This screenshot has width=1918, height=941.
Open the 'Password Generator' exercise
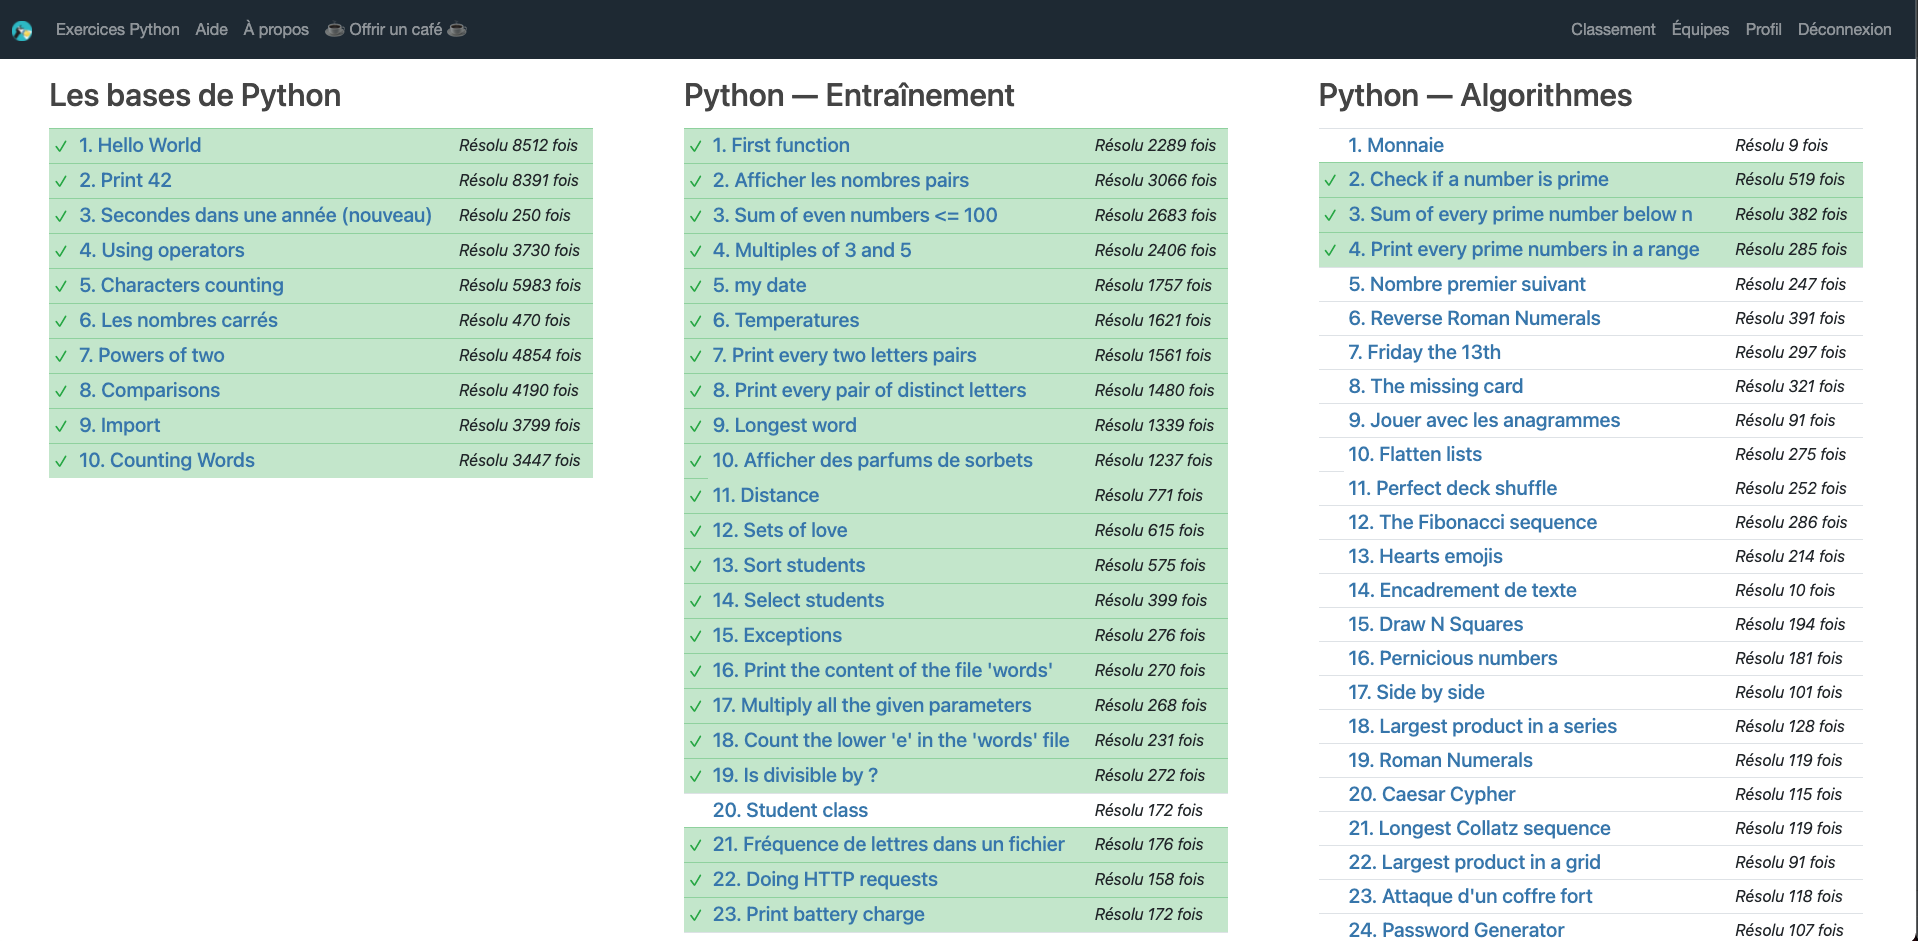tap(1456, 930)
